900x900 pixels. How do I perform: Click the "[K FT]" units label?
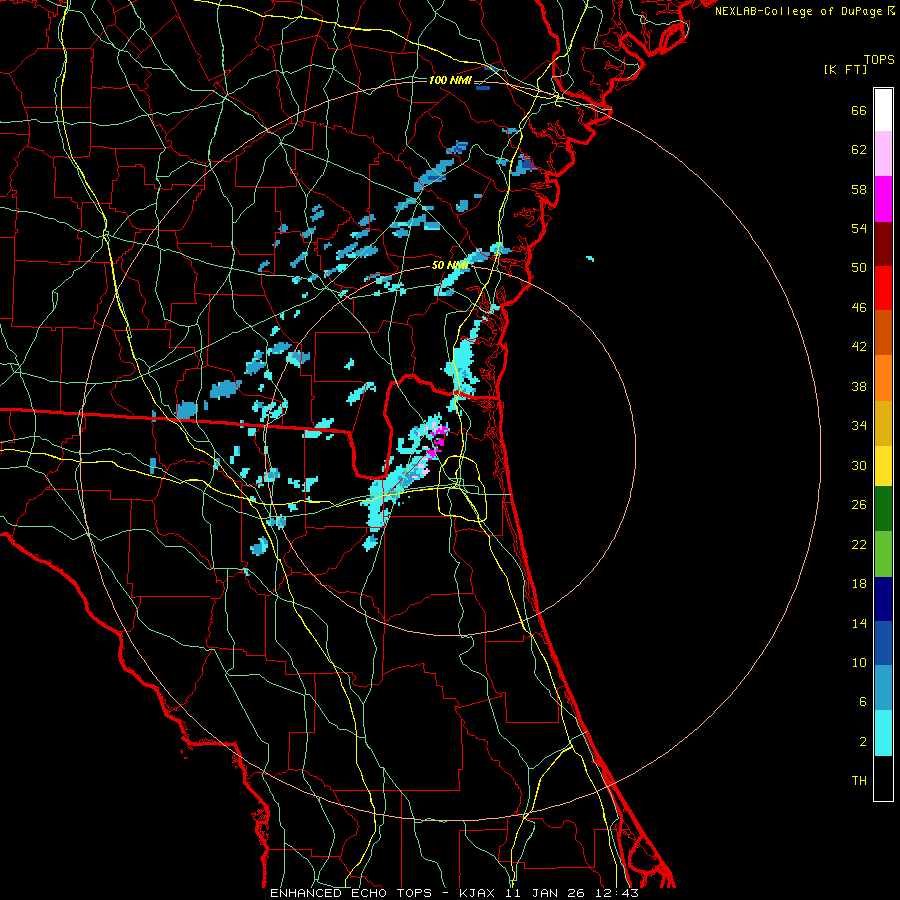pos(845,70)
